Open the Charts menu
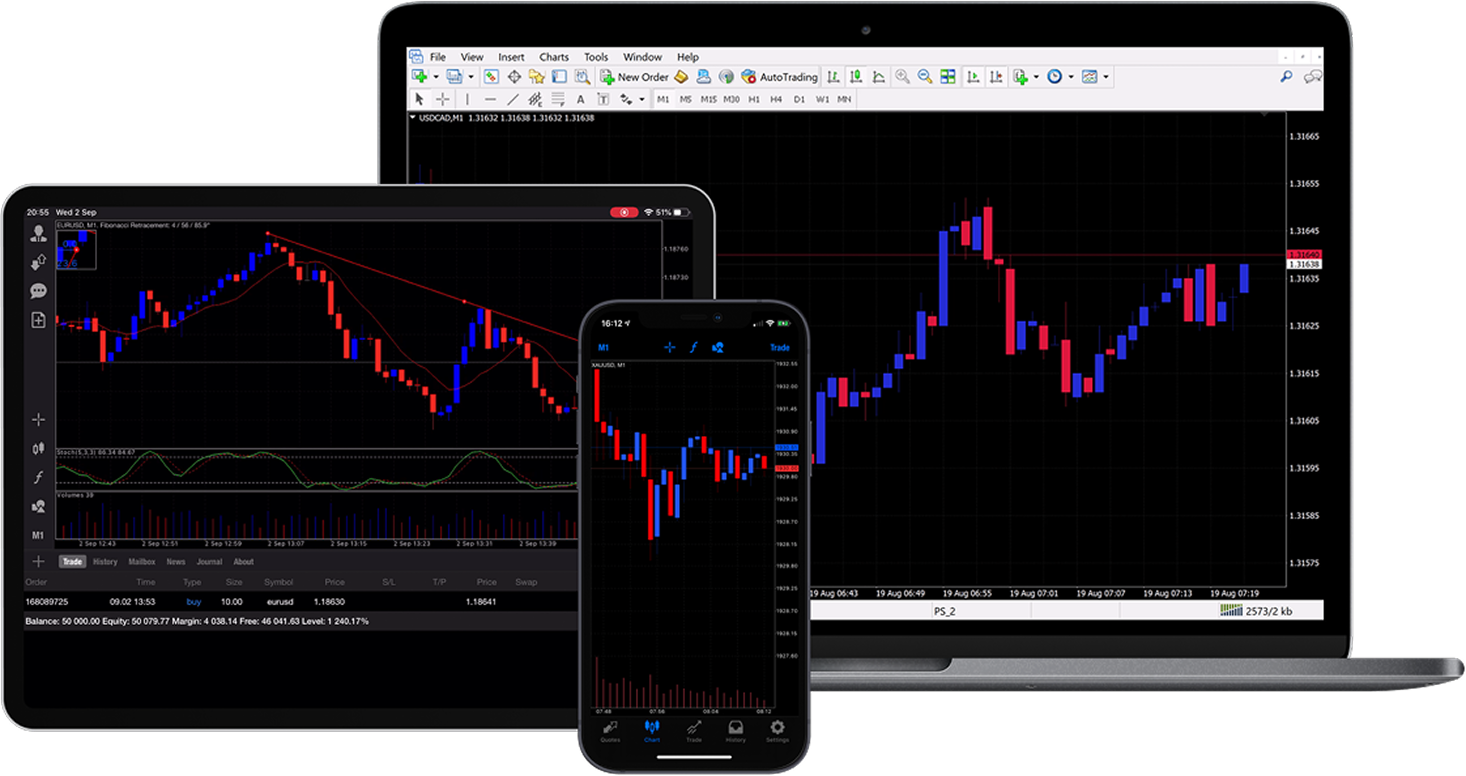Viewport: 1466px width, 776px height. click(554, 56)
